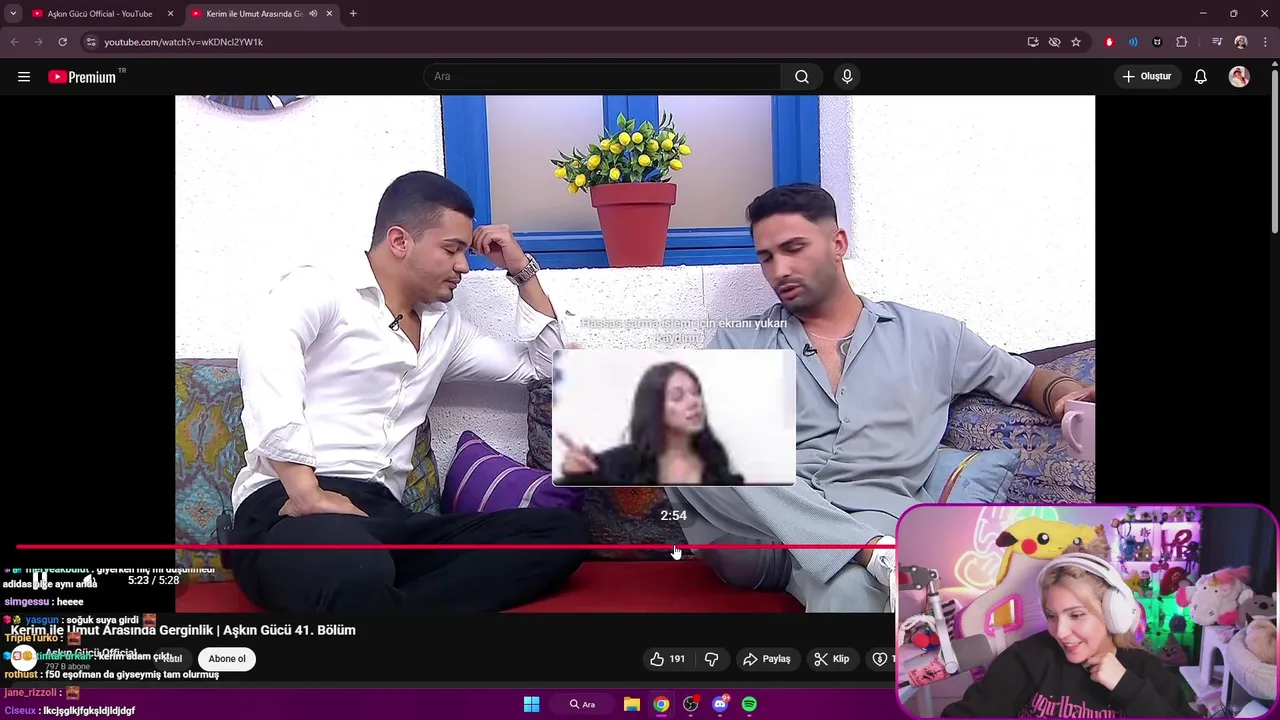Mute the tab via its speaker icon

pos(313,14)
